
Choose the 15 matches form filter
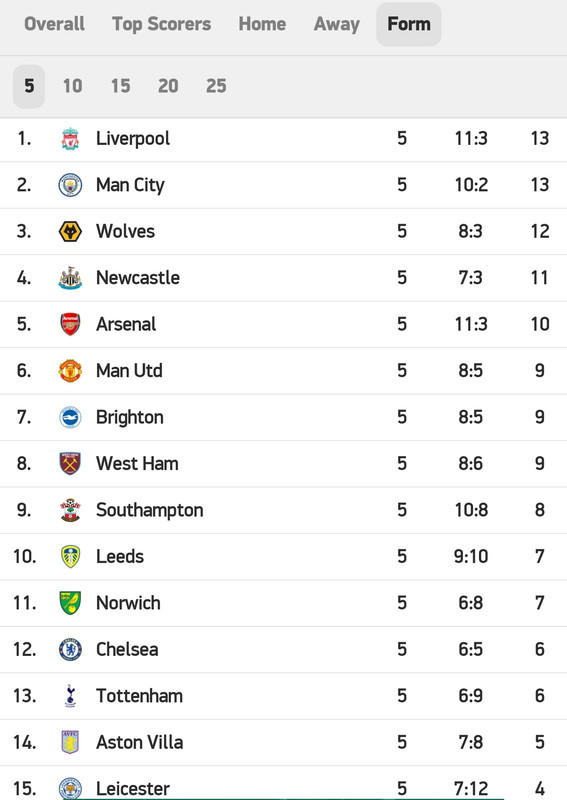point(120,86)
